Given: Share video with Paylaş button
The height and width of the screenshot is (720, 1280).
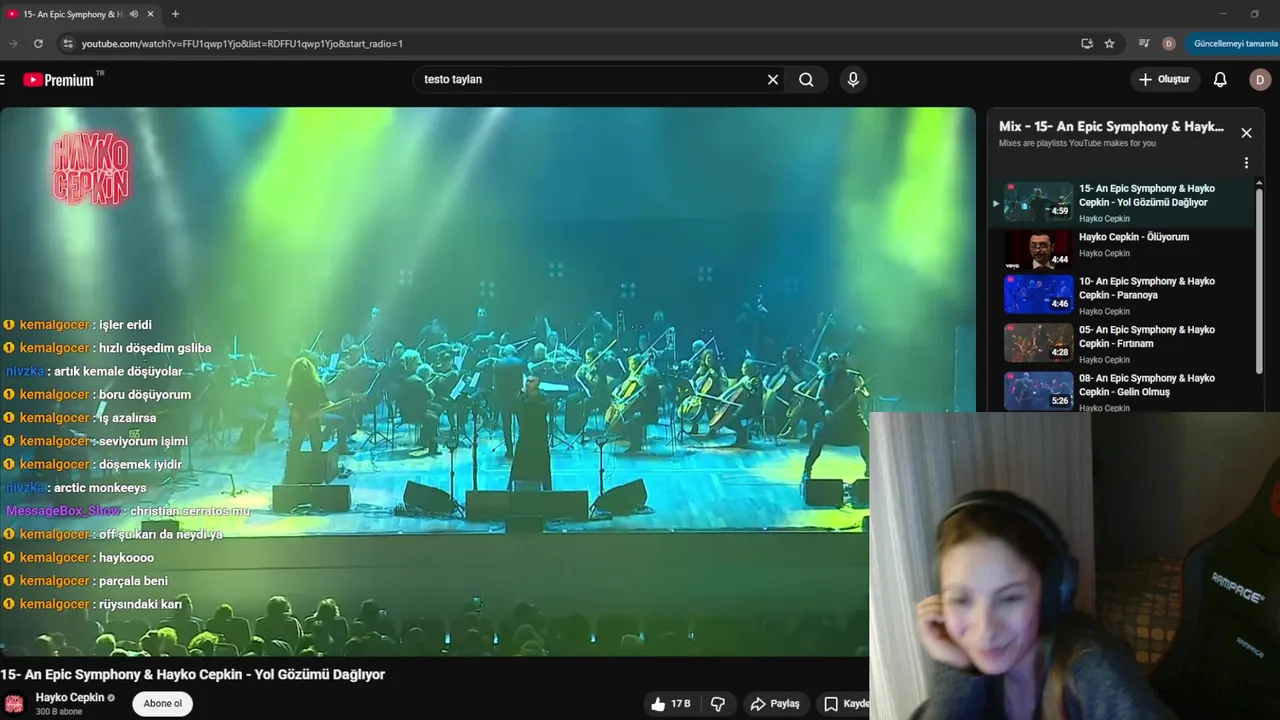Looking at the screenshot, I should coord(775,704).
